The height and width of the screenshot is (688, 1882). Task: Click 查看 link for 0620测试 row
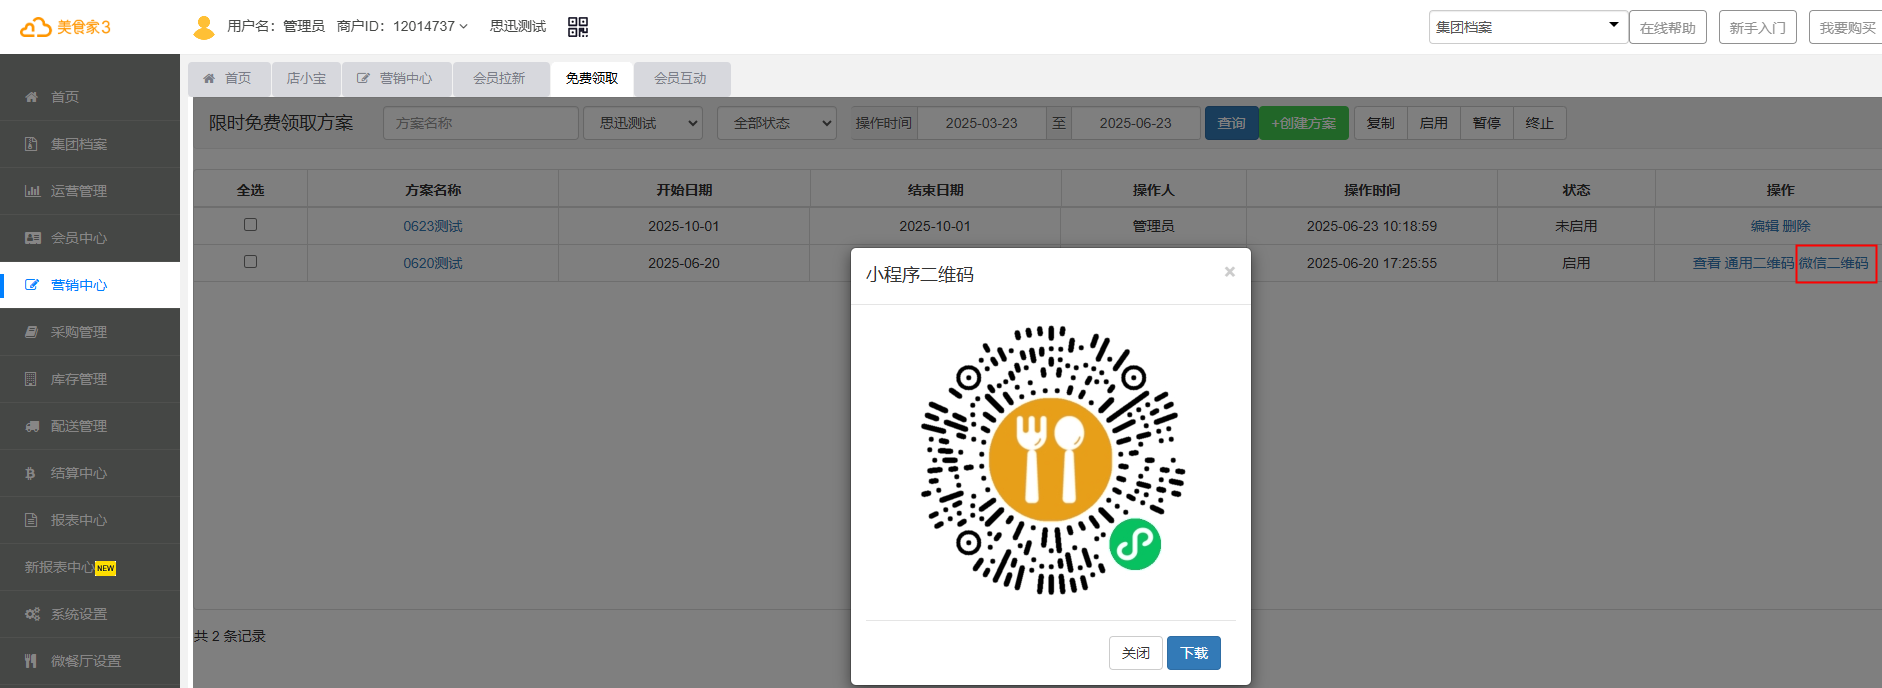[x=1707, y=263]
